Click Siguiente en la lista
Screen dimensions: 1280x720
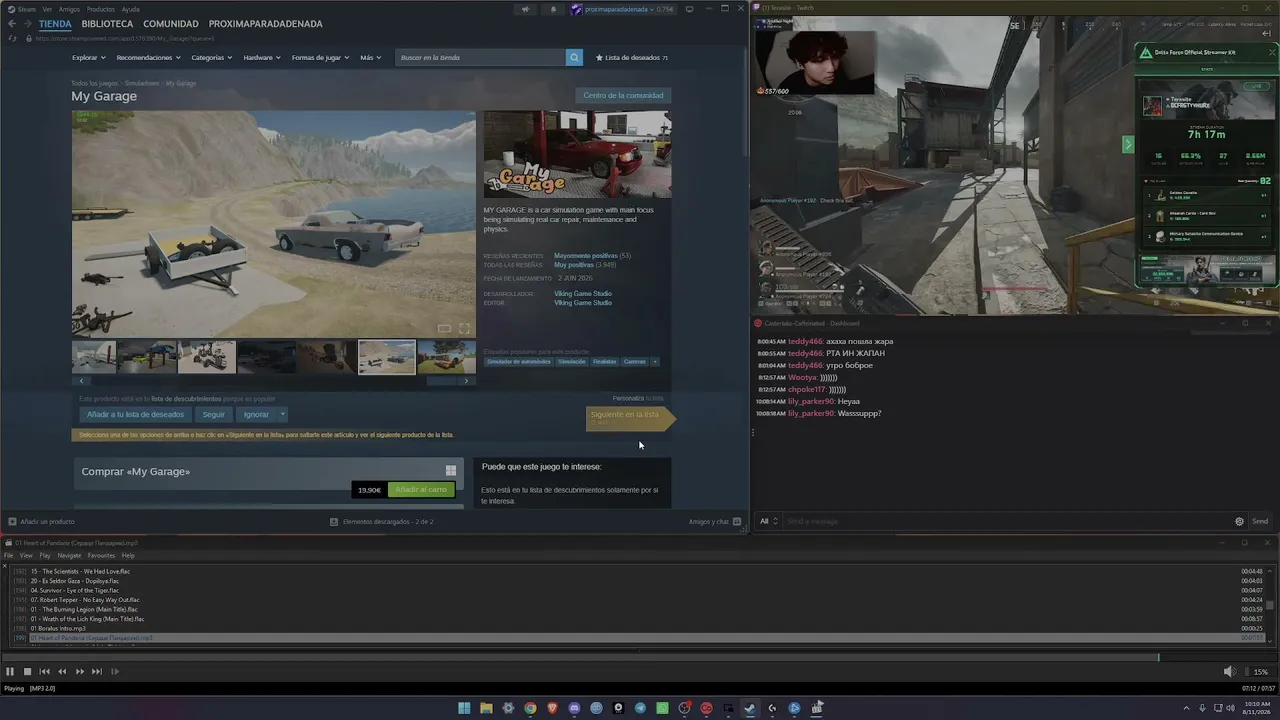(x=630, y=418)
